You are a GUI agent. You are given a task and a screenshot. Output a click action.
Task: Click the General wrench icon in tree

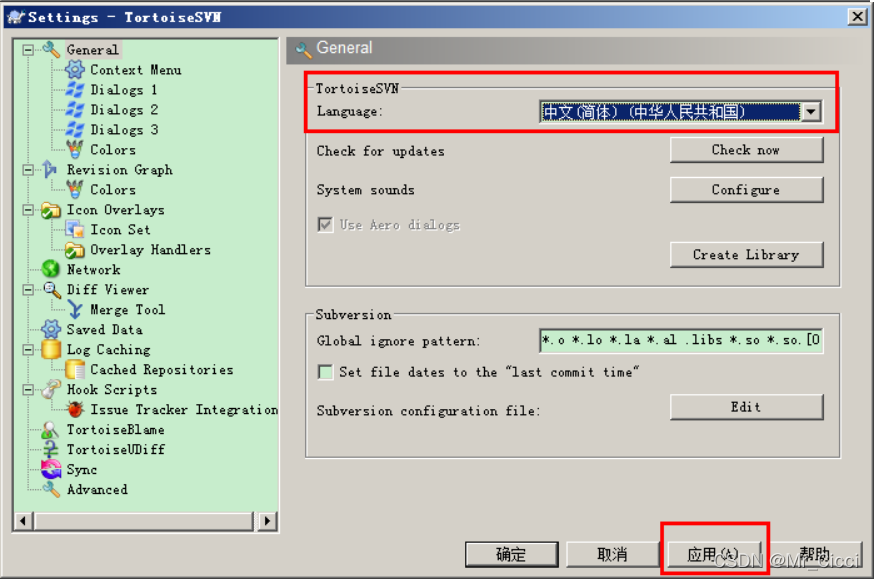51,50
